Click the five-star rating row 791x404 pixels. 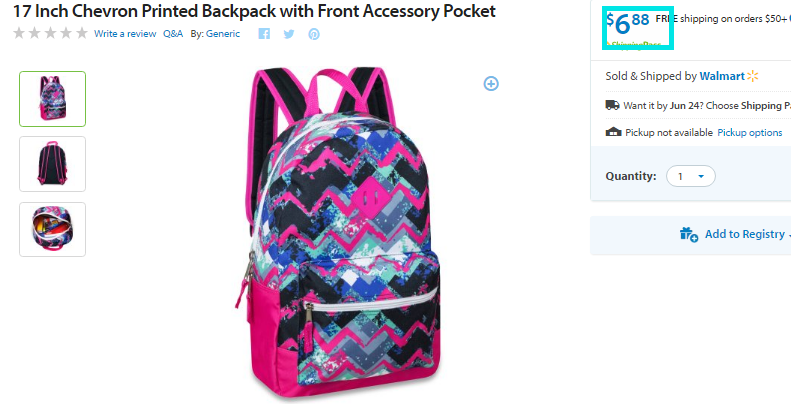[50, 33]
